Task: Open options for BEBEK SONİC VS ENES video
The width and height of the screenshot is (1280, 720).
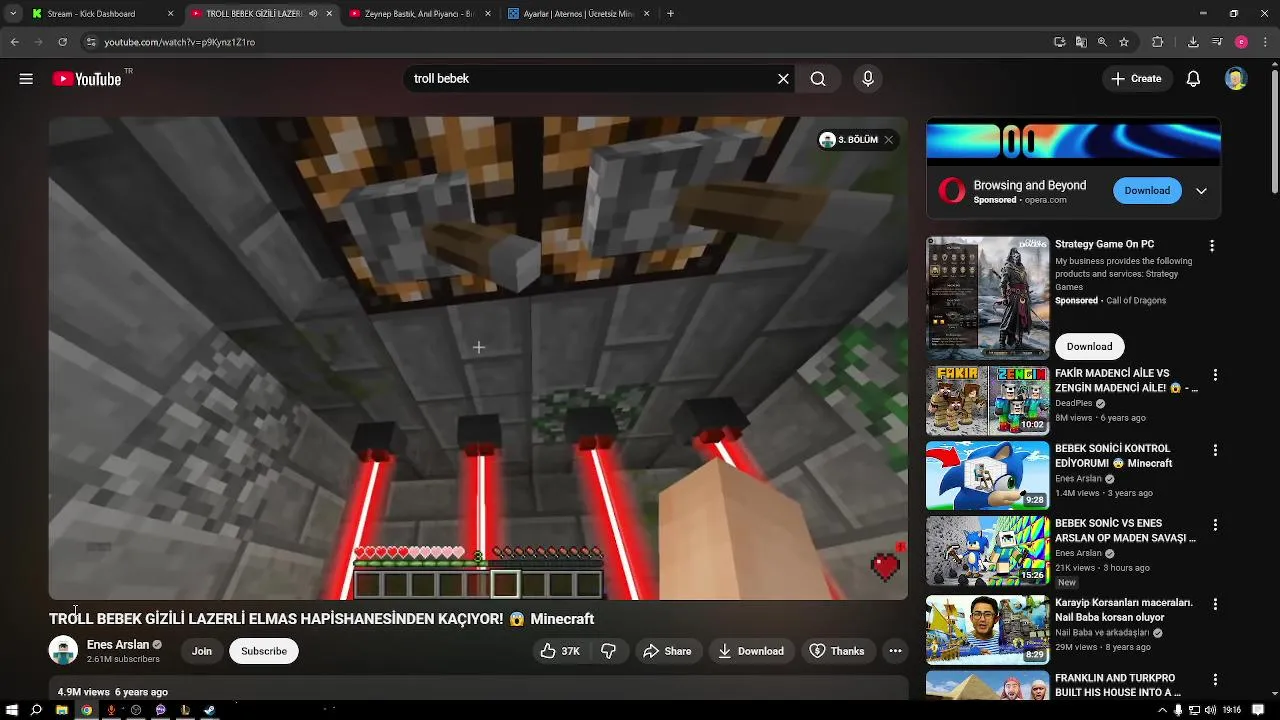Action: 1215,525
